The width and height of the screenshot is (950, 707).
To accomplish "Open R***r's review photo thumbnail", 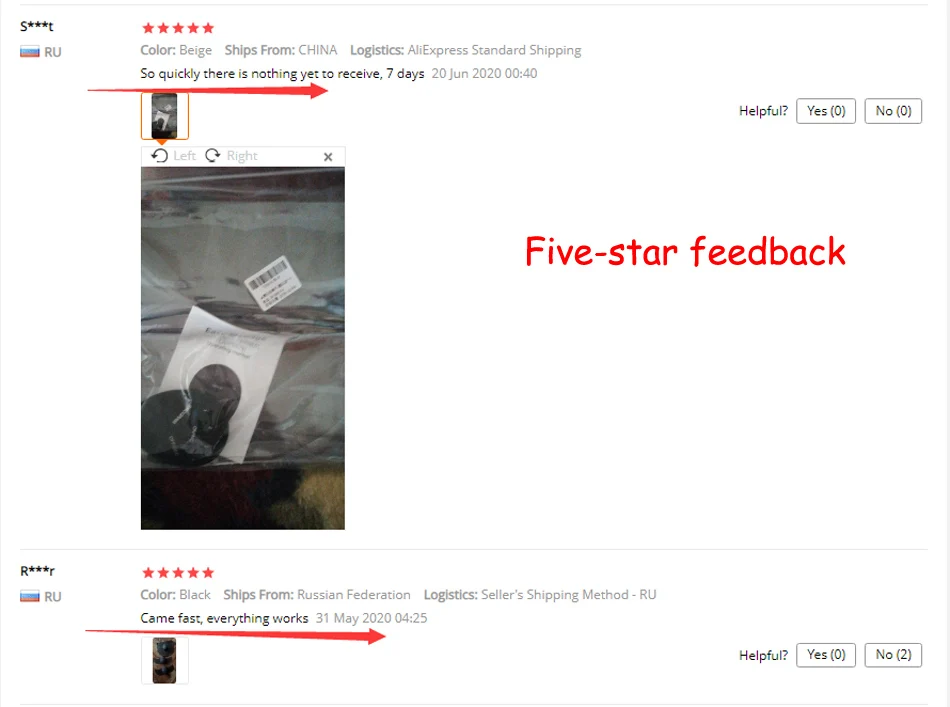I will pos(165,660).
